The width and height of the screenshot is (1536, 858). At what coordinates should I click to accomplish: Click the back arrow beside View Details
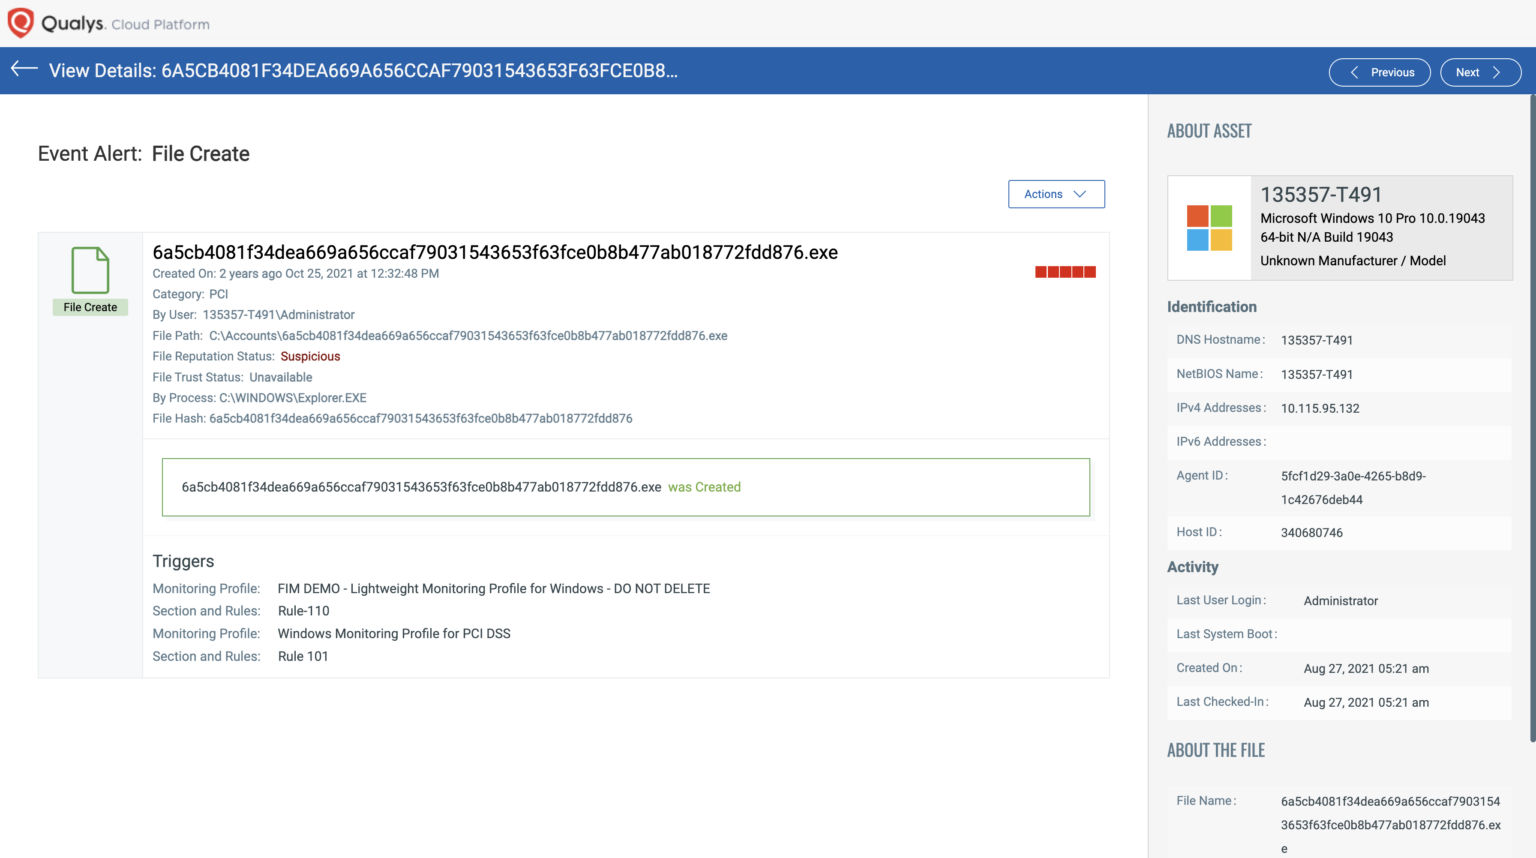pyautogui.click(x=21, y=68)
